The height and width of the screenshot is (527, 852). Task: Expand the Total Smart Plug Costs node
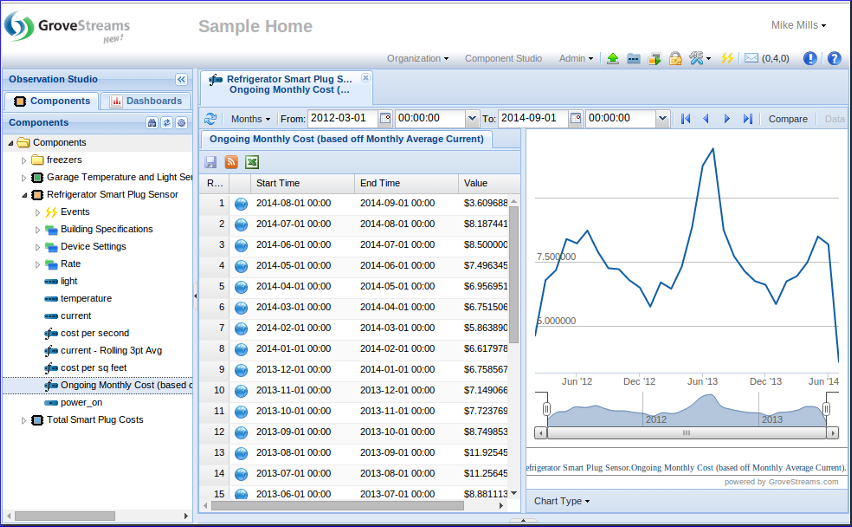point(24,420)
